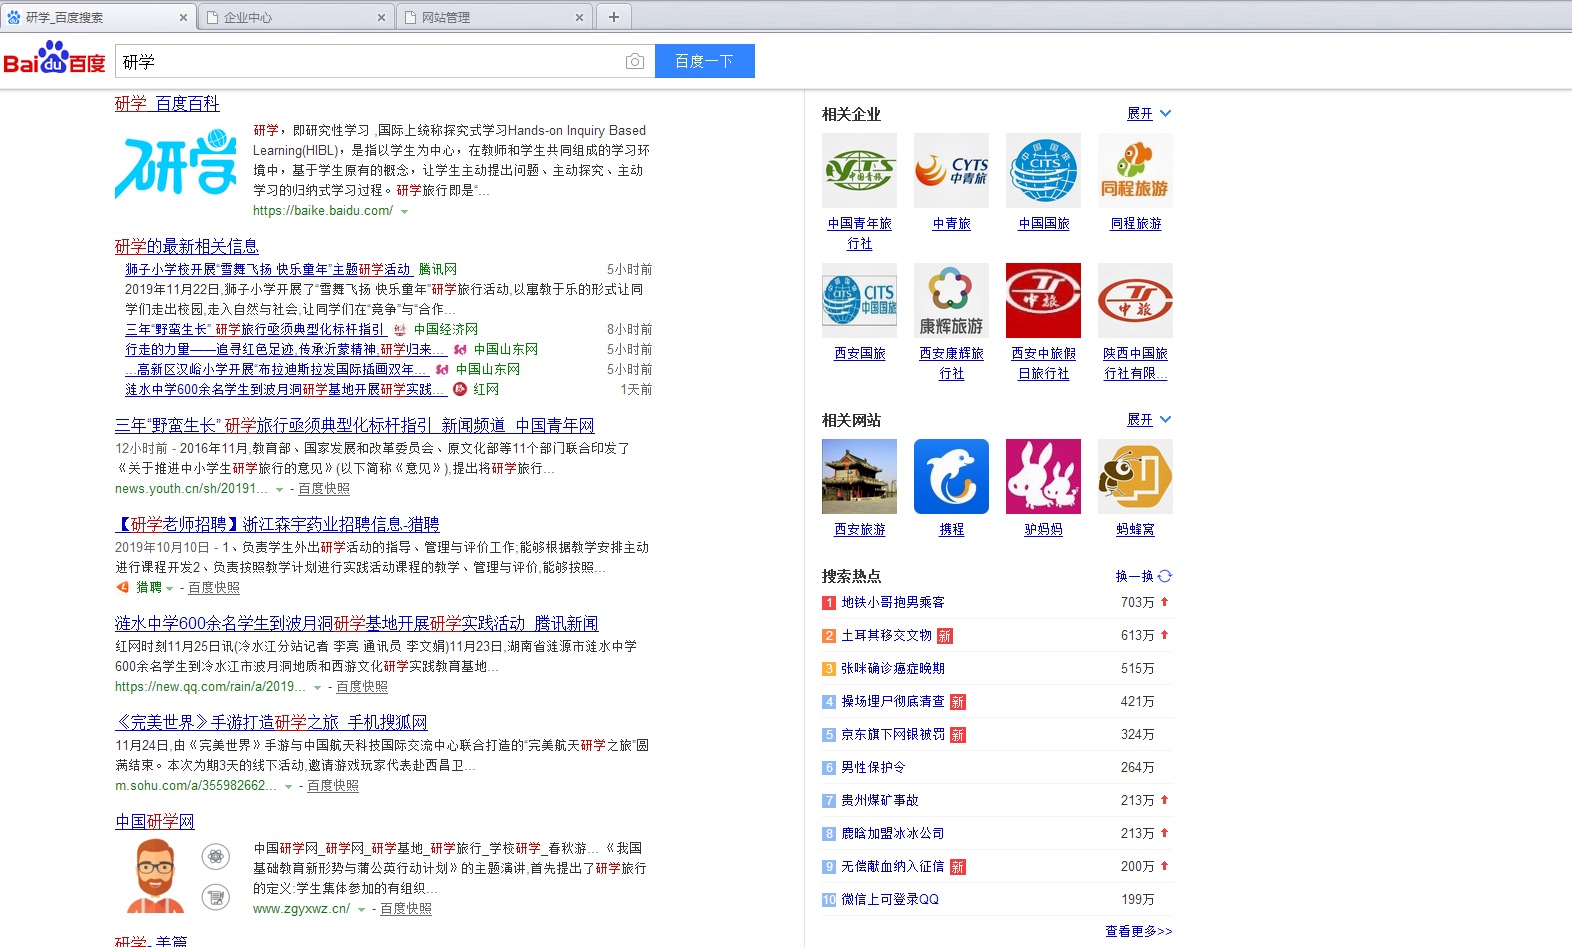Click the red 西安中旅假日旅行社 logo
The height and width of the screenshot is (947, 1572).
(1043, 301)
